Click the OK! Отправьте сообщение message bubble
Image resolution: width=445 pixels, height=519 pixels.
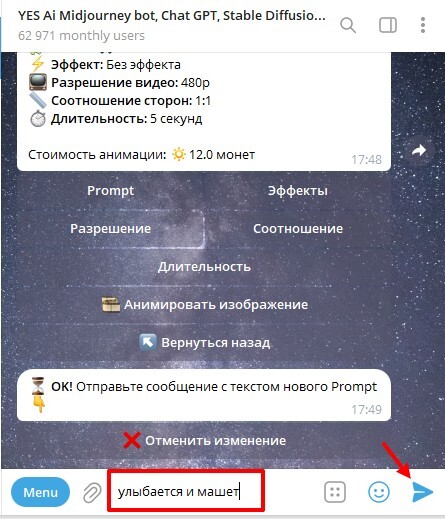click(204, 395)
